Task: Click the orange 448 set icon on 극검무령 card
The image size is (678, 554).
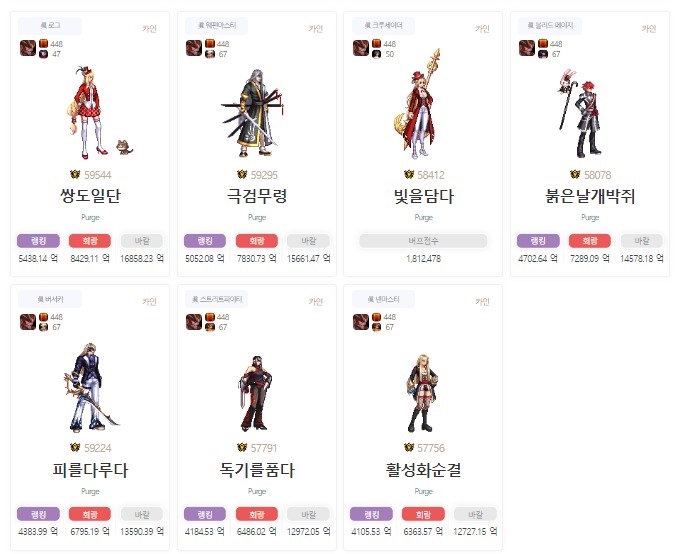Action: [x=210, y=43]
